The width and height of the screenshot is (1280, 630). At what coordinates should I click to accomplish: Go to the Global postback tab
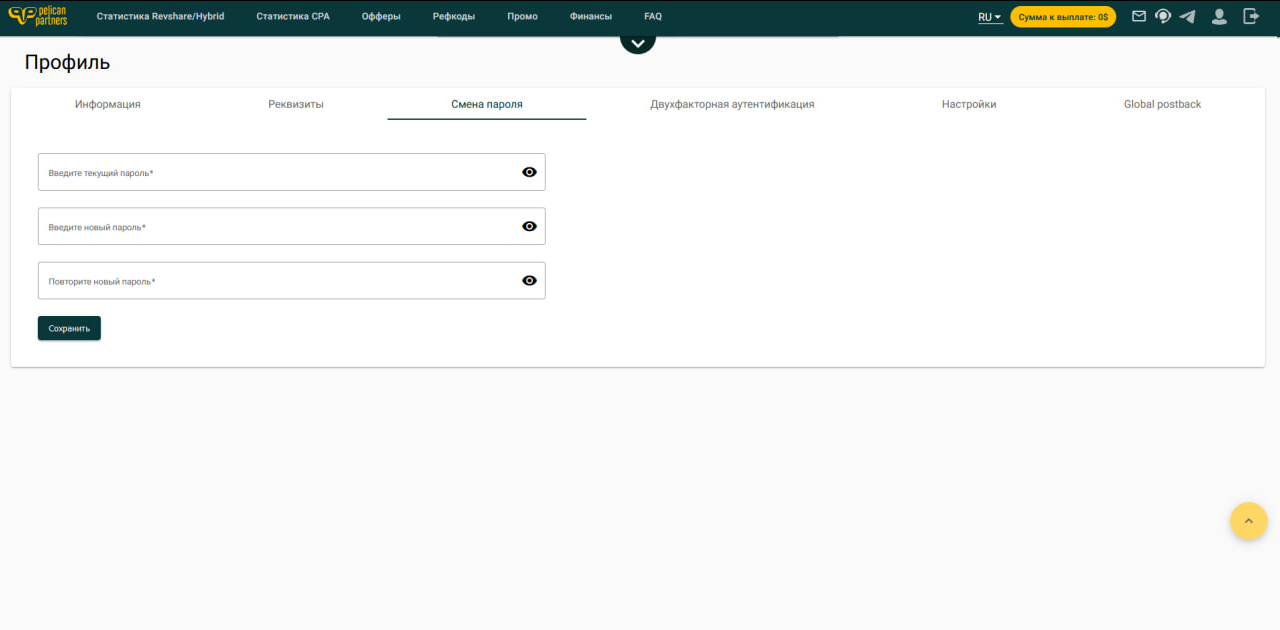[1162, 104]
